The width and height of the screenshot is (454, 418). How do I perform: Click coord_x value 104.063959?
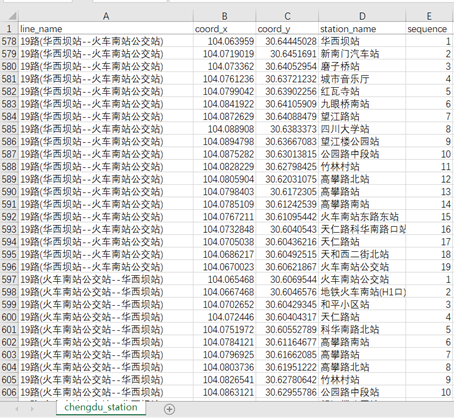pyautogui.click(x=224, y=41)
